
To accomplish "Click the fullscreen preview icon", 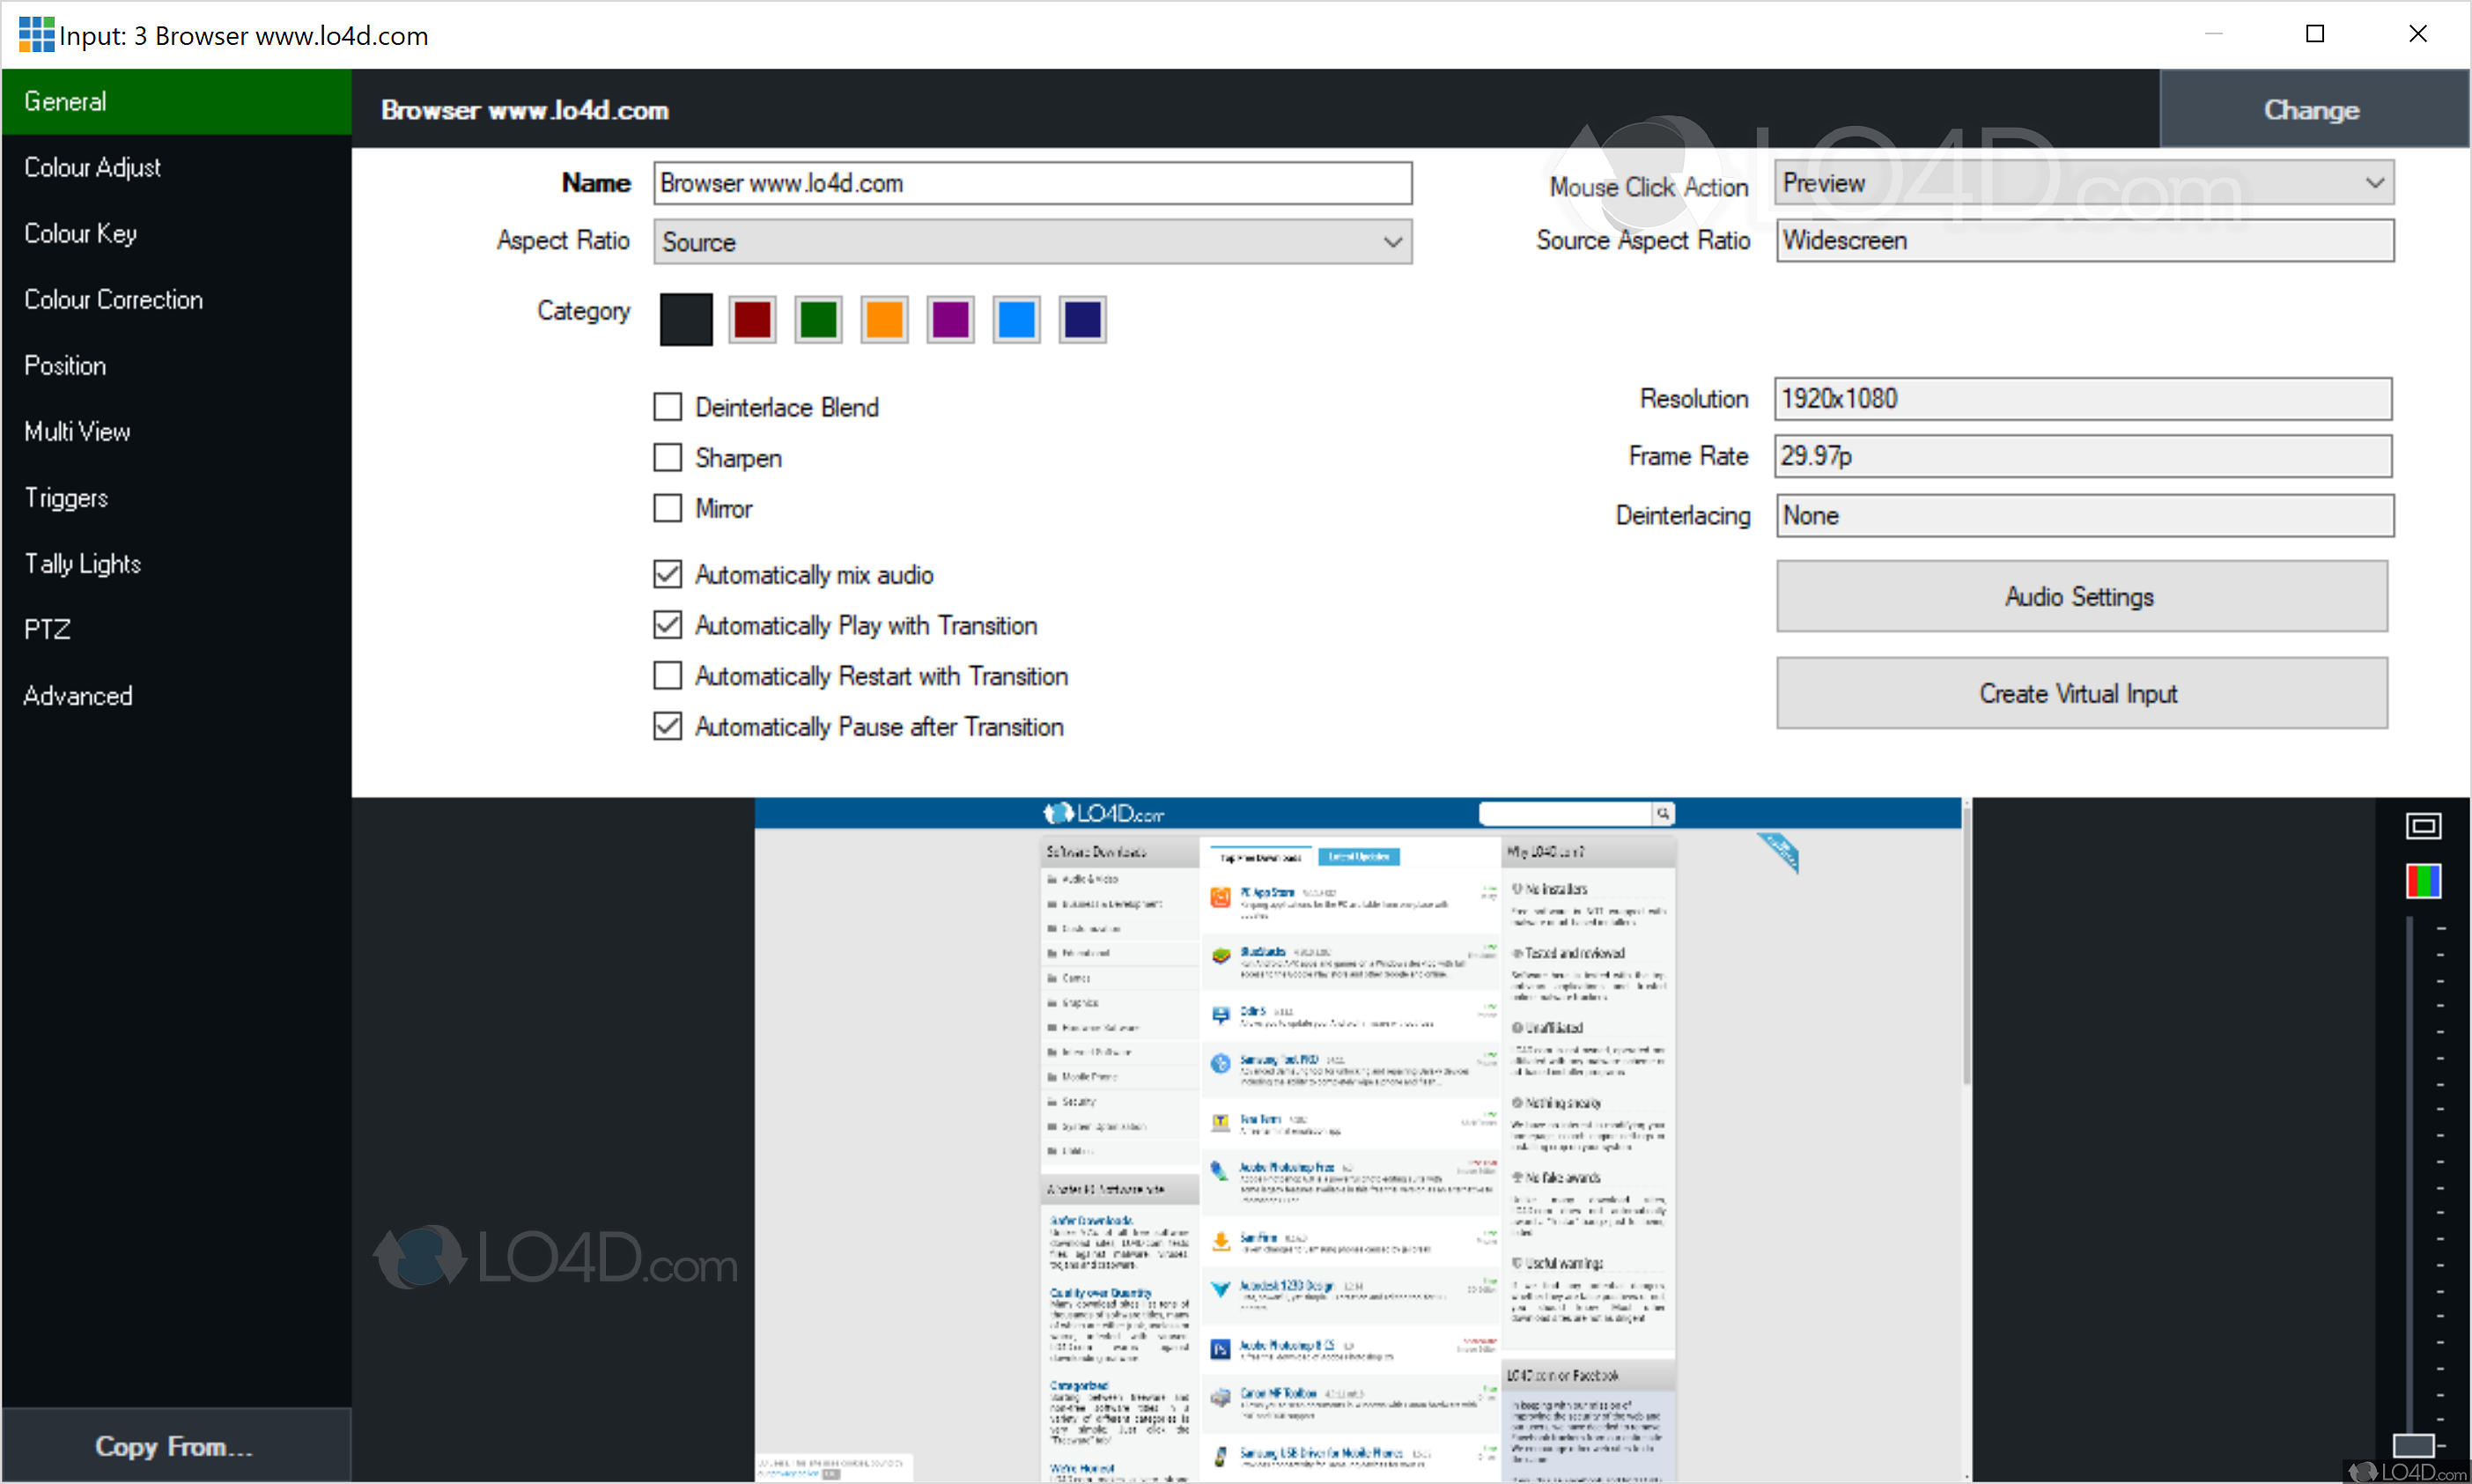I will 2423,826.
